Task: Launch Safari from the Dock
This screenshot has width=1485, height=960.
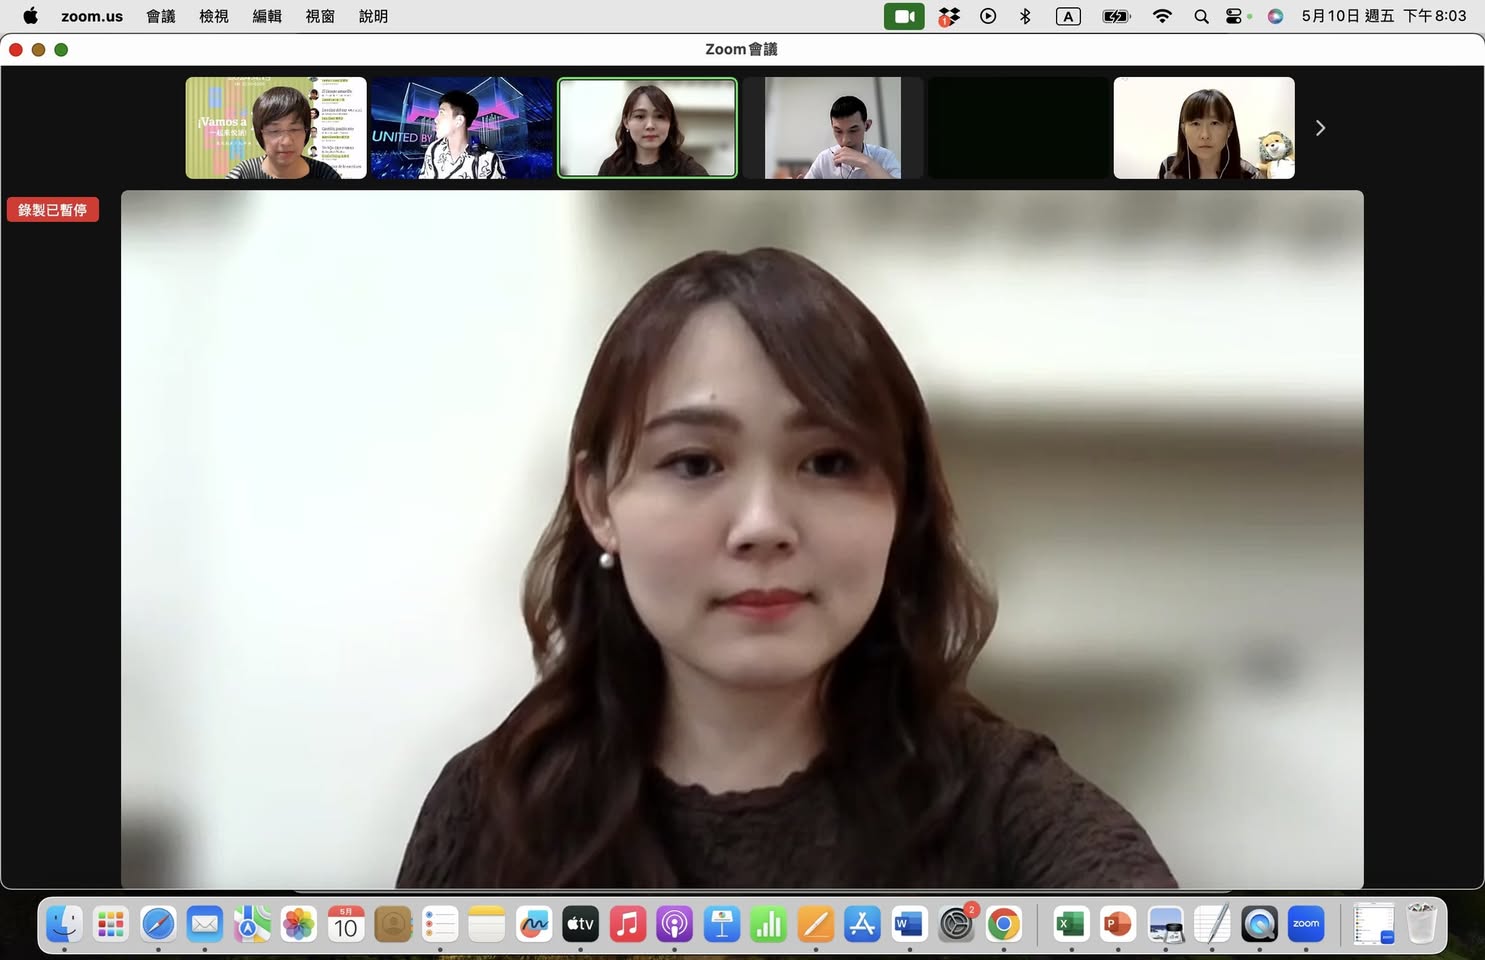Action: tap(158, 924)
